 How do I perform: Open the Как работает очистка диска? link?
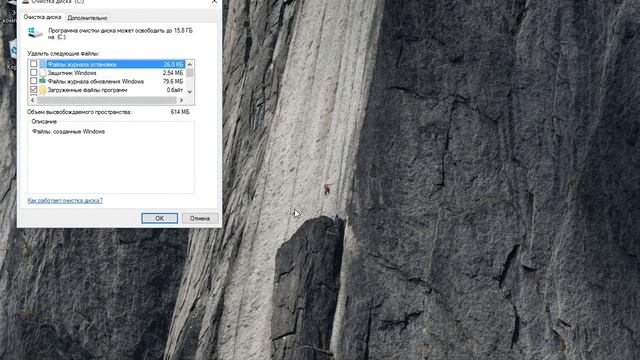tap(65, 200)
